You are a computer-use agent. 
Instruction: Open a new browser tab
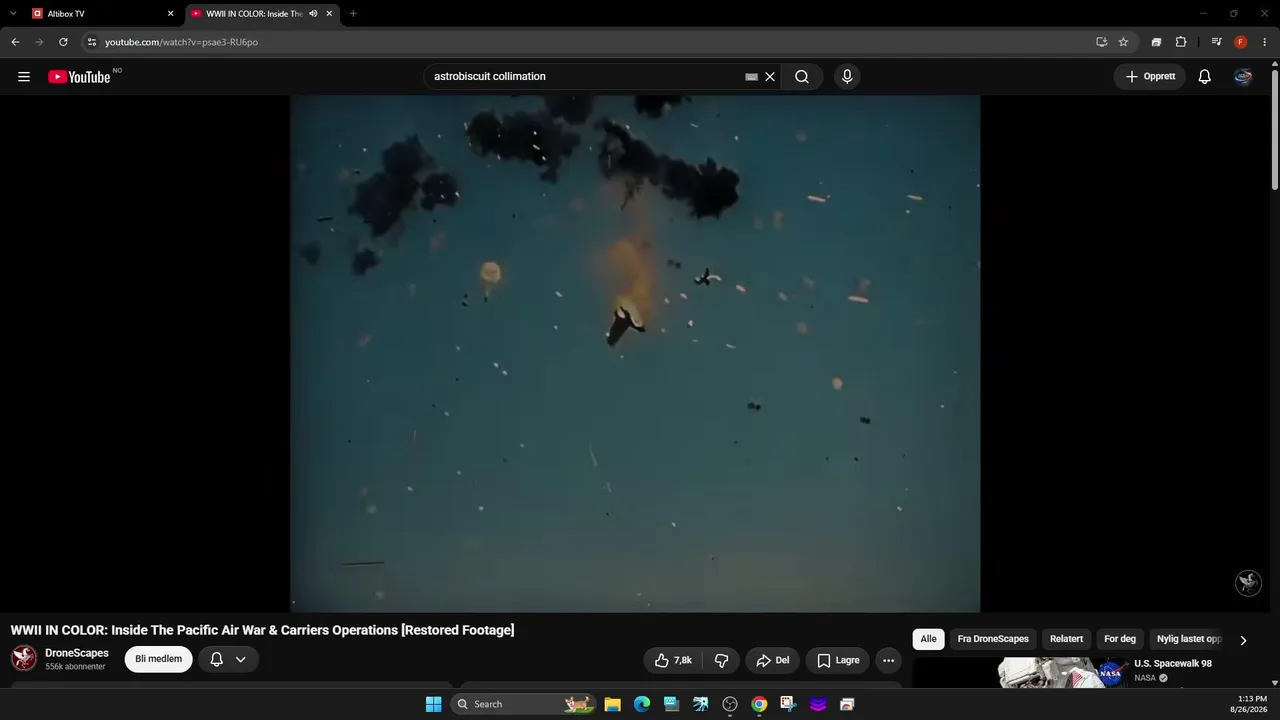click(x=353, y=14)
